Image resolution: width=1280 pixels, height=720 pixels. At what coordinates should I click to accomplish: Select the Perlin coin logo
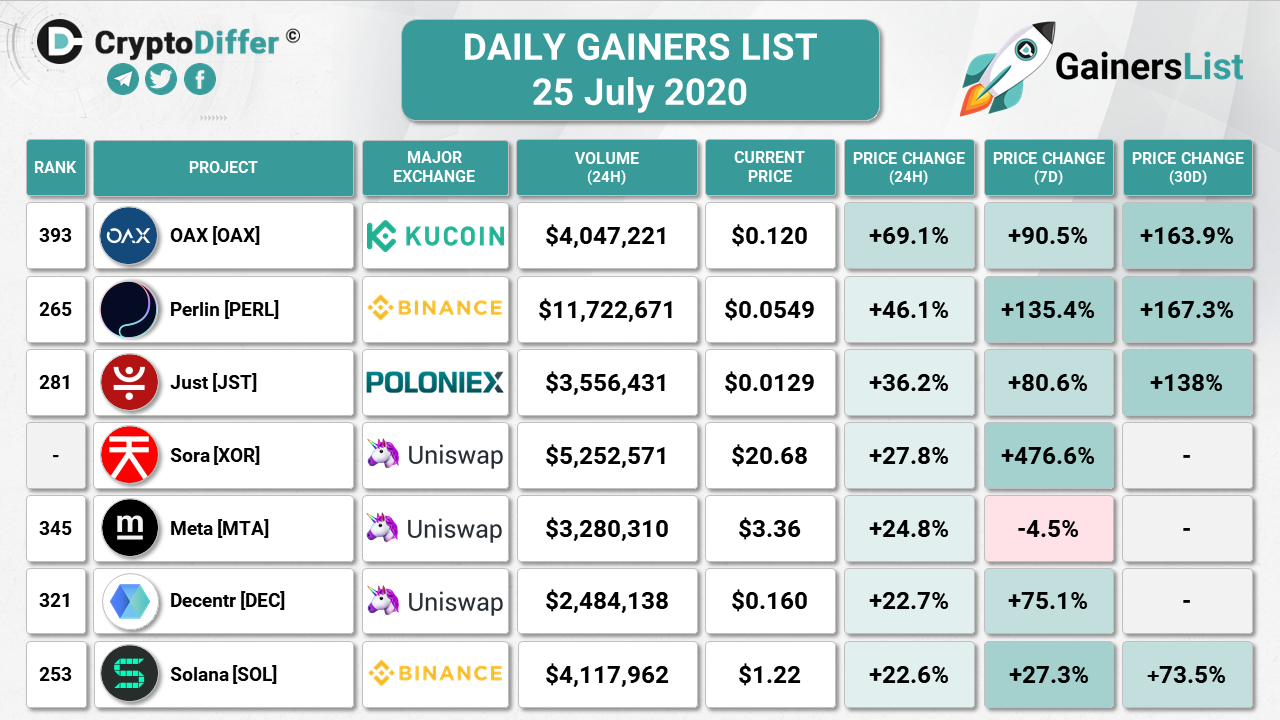pyautogui.click(x=129, y=309)
